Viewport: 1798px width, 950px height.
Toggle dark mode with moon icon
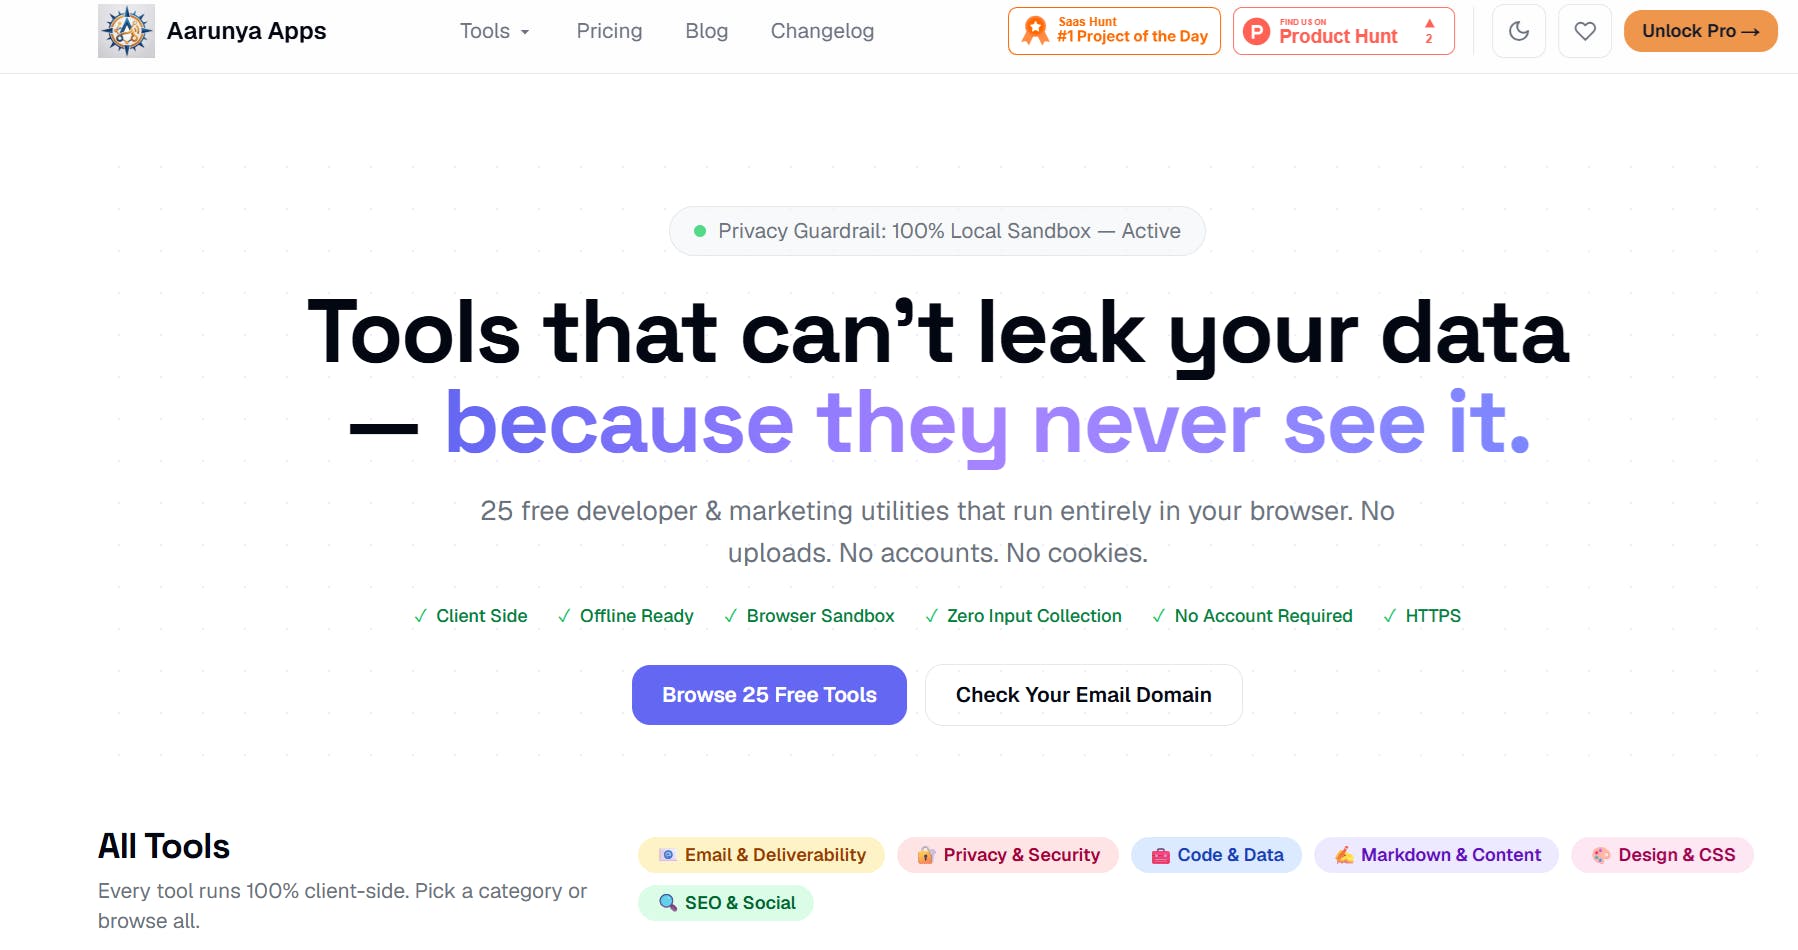[1518, 31]
